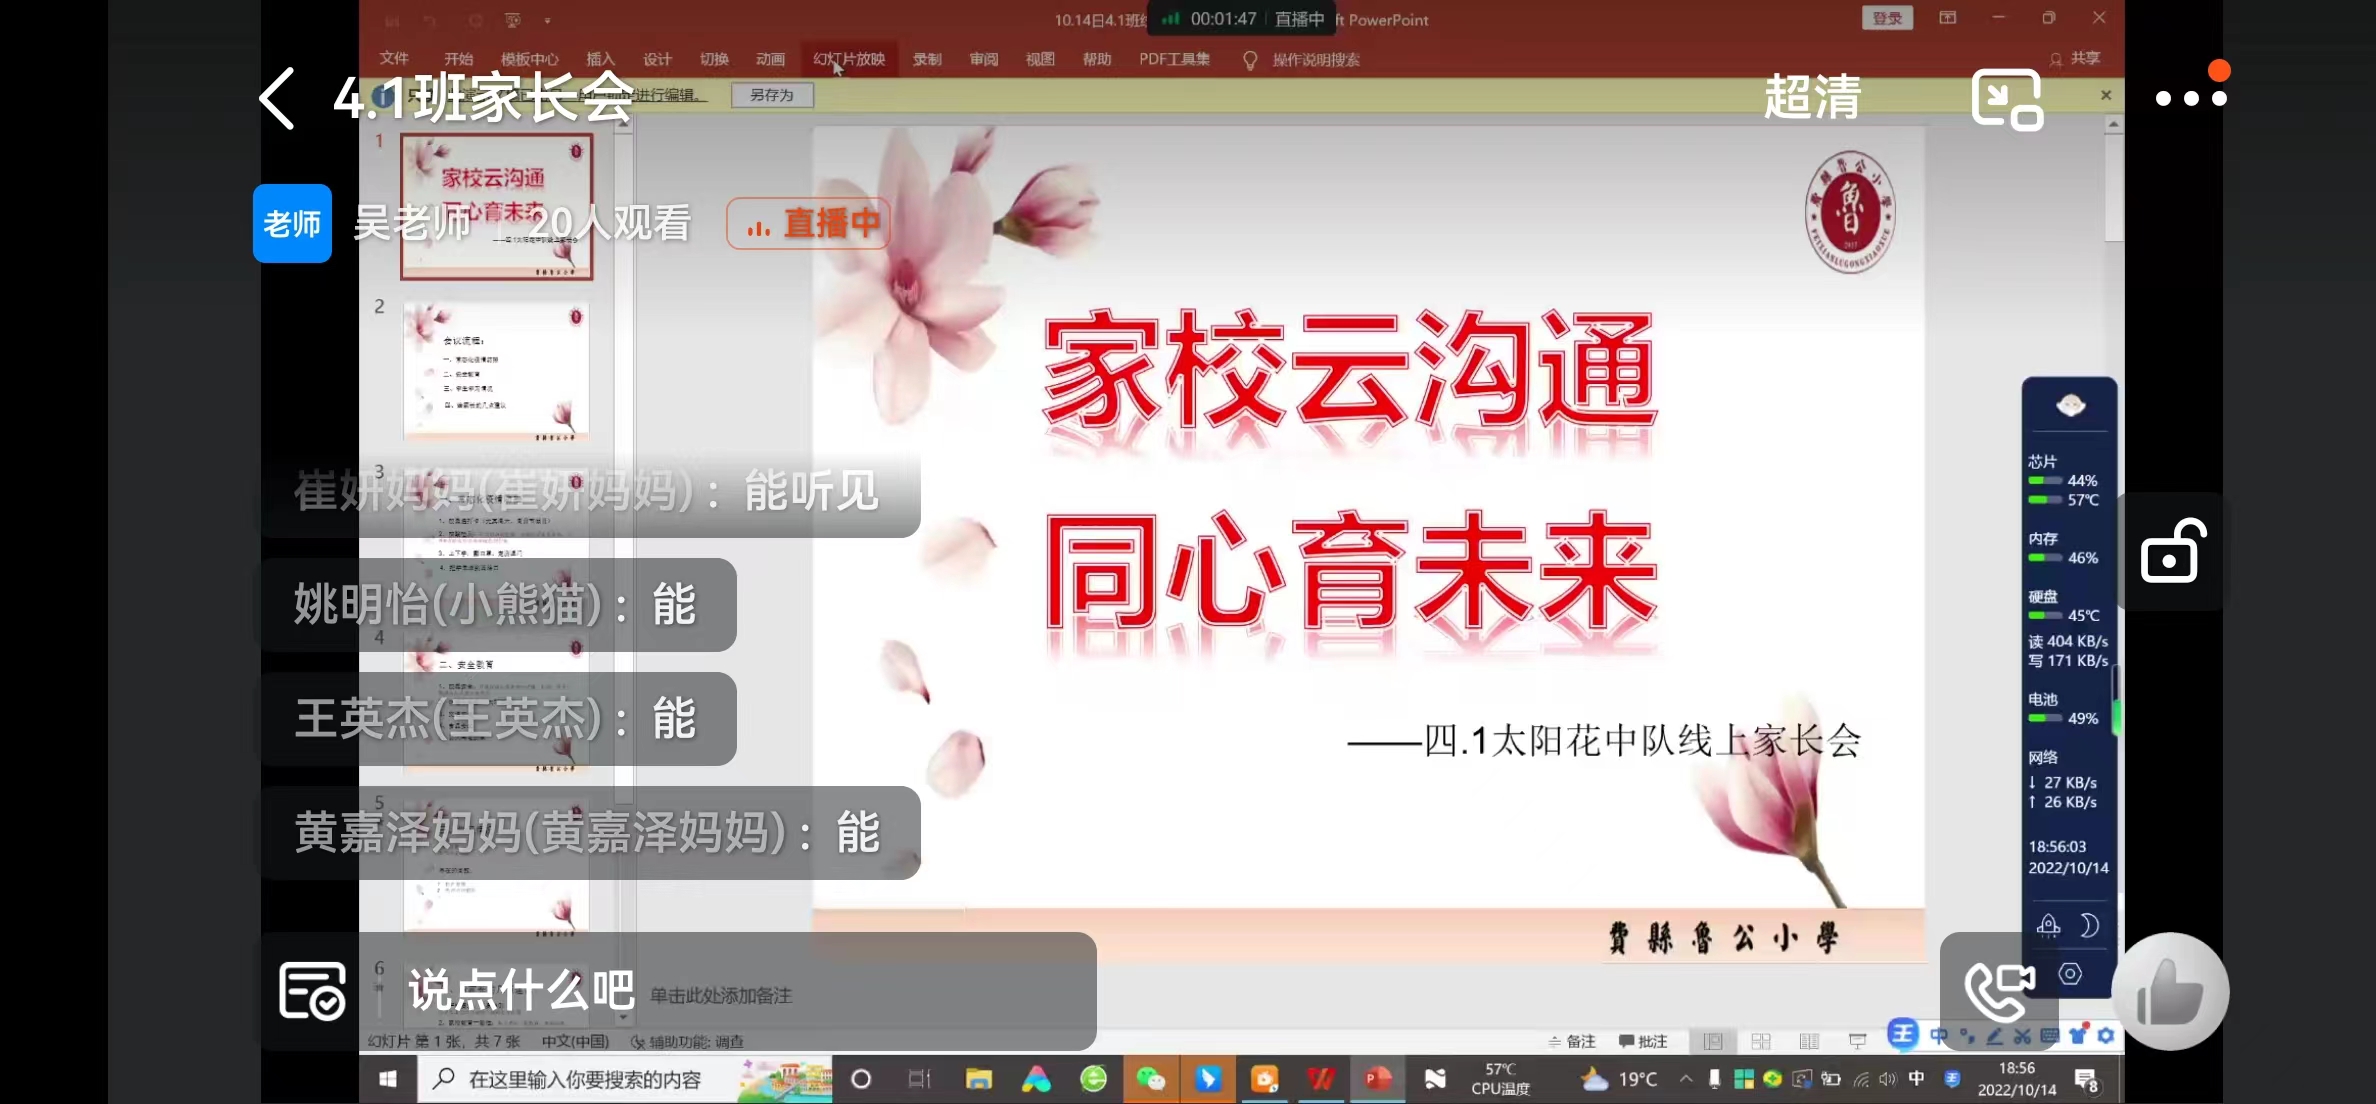2376x1104 pixels.
Task: Open 批注 comments from the status bar
Action: 1645,1040
